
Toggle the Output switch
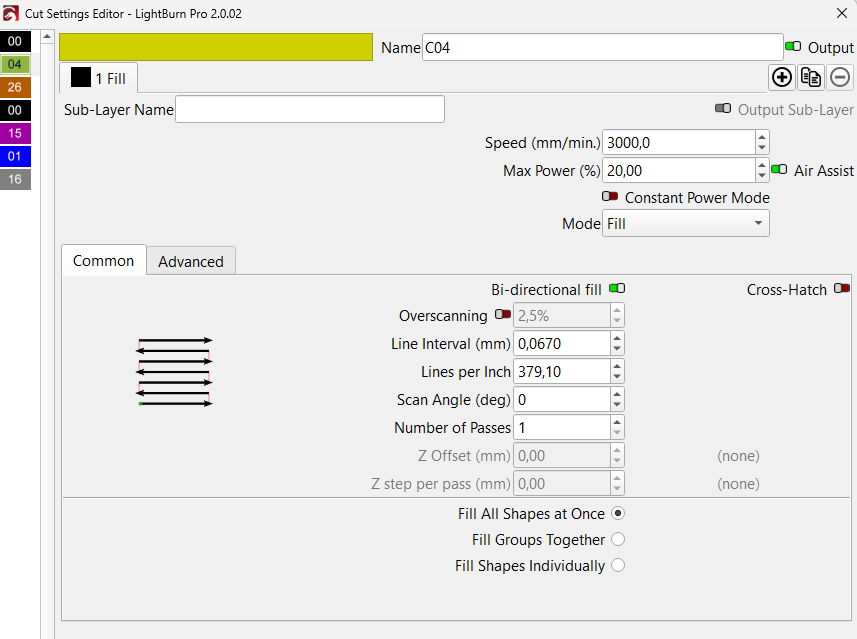point(793,46)
